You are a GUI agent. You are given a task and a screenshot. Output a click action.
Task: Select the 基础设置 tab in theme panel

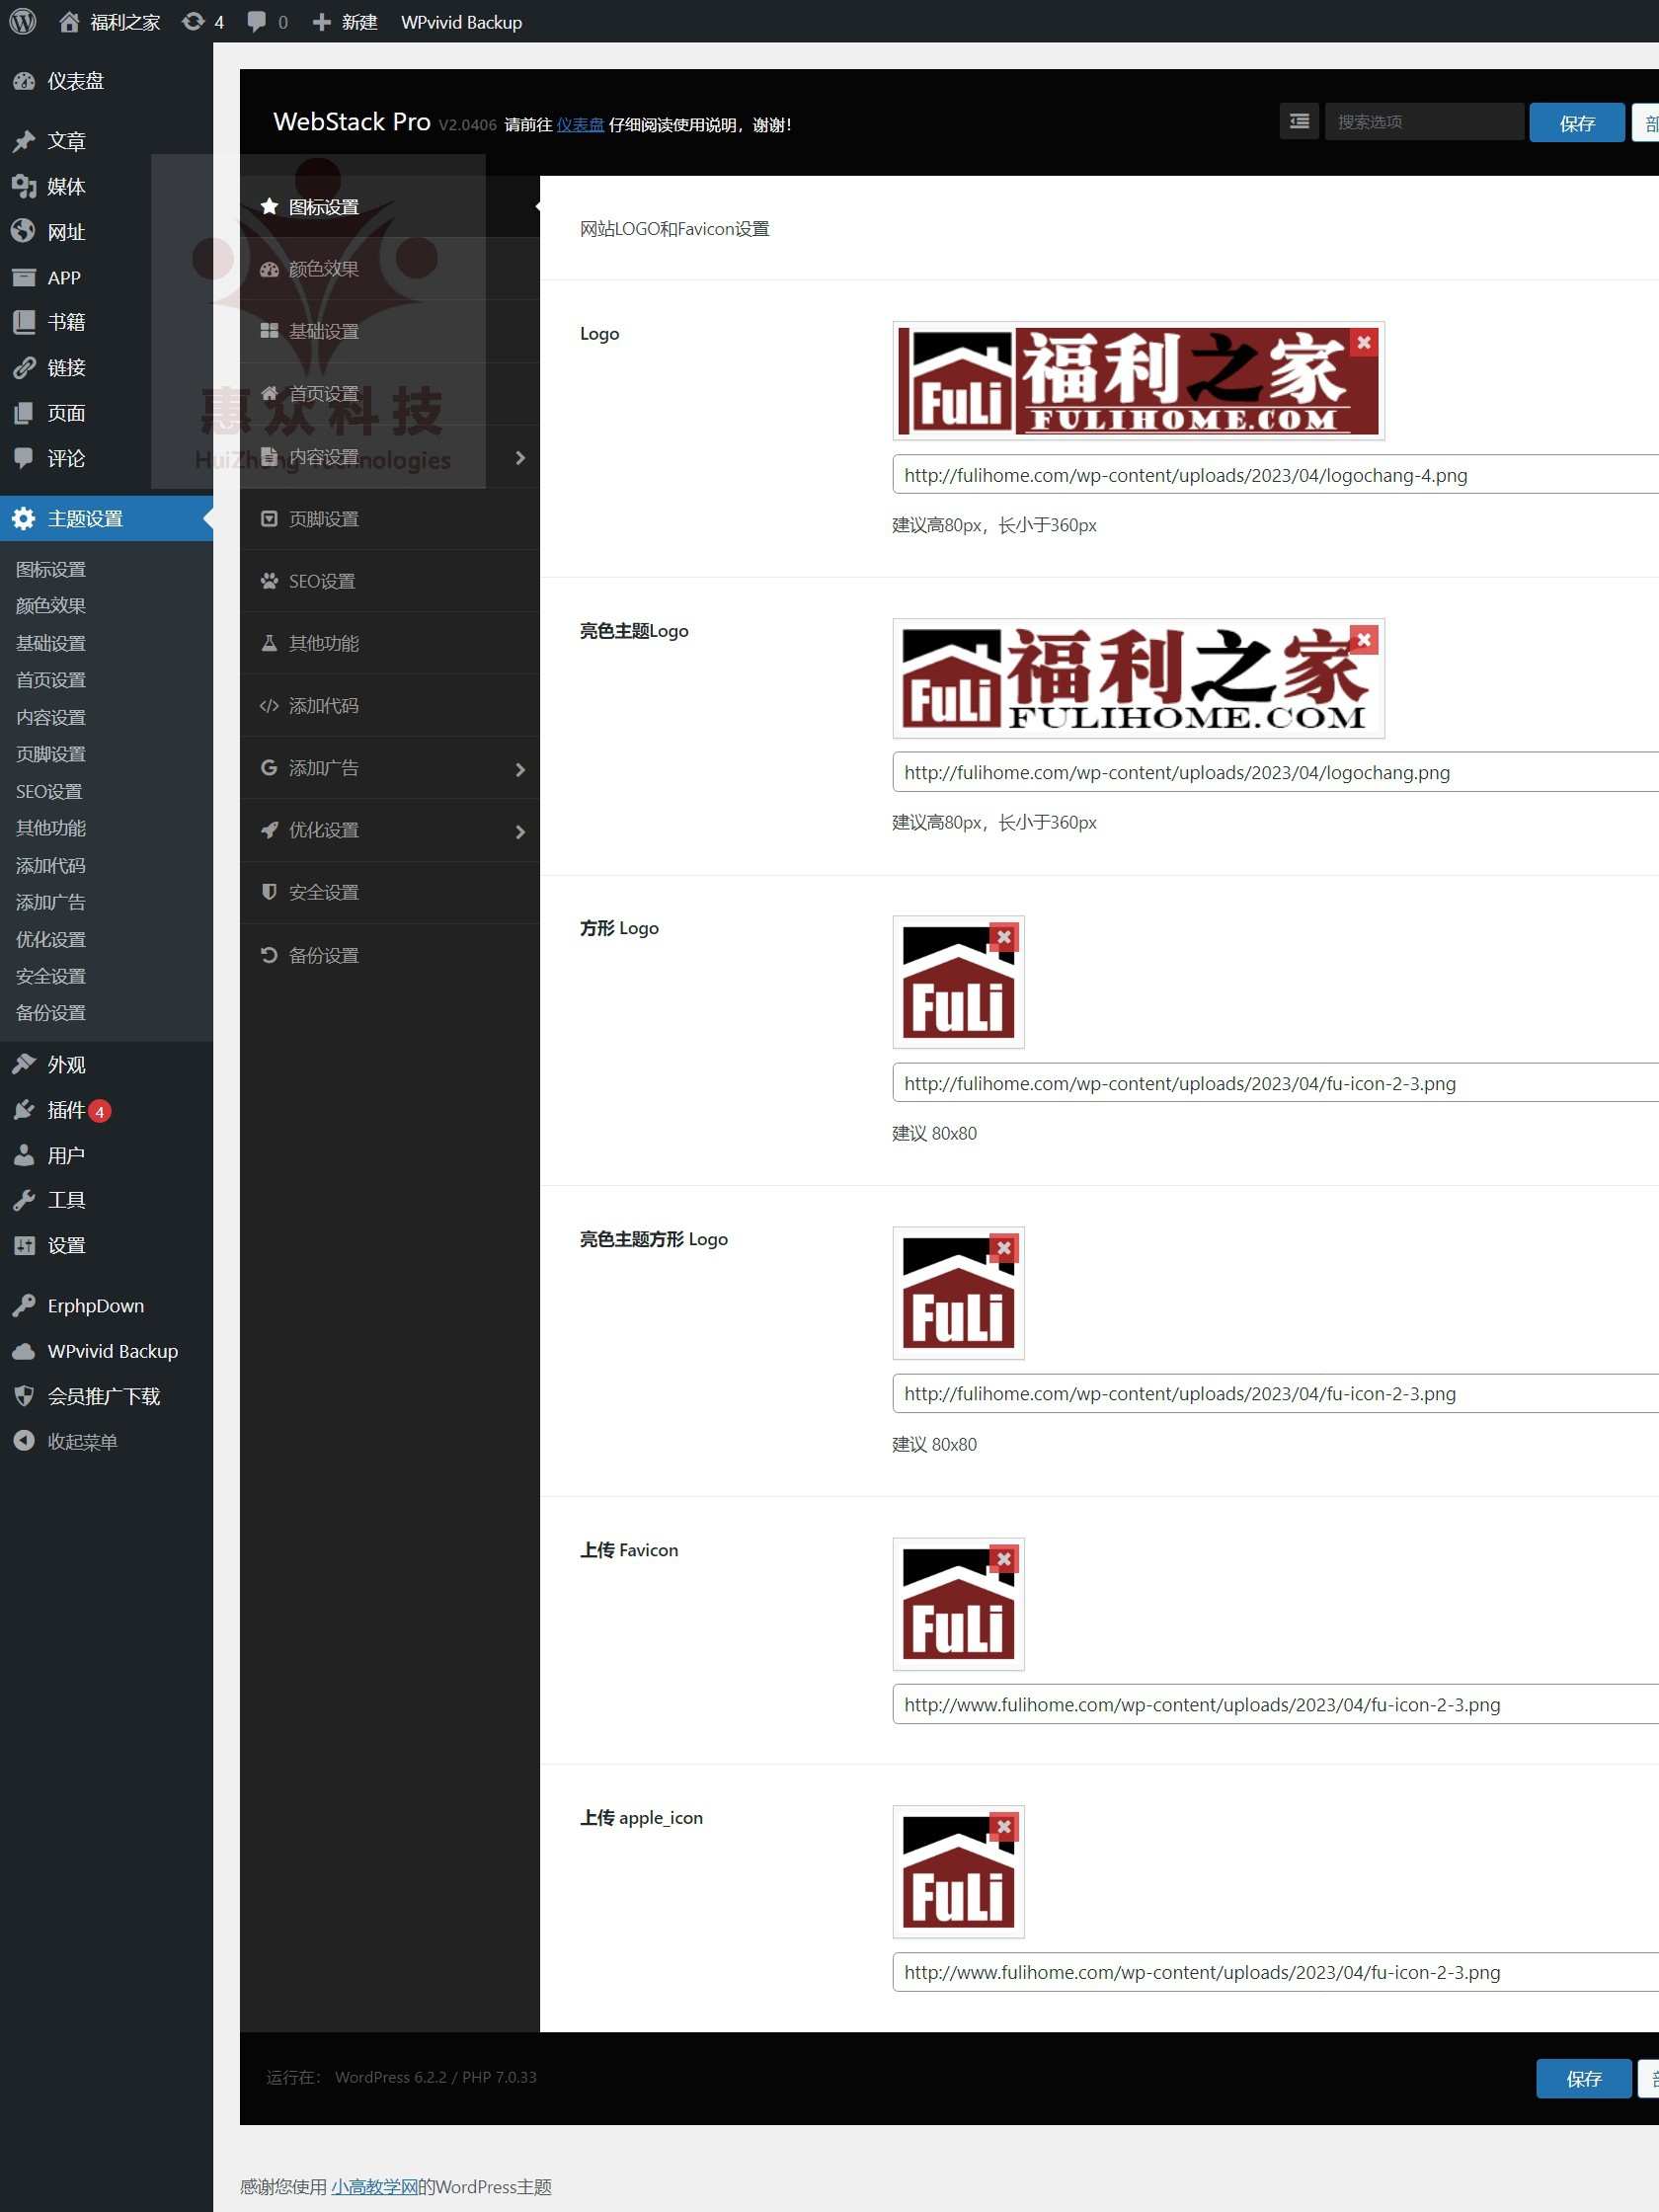(x=389, y=331)
